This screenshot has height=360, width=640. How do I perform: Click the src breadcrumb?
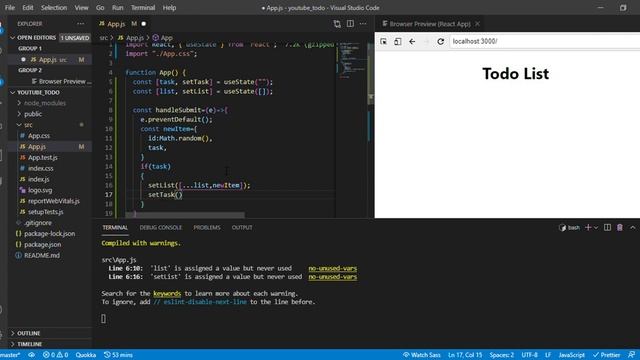click(104, 38)
